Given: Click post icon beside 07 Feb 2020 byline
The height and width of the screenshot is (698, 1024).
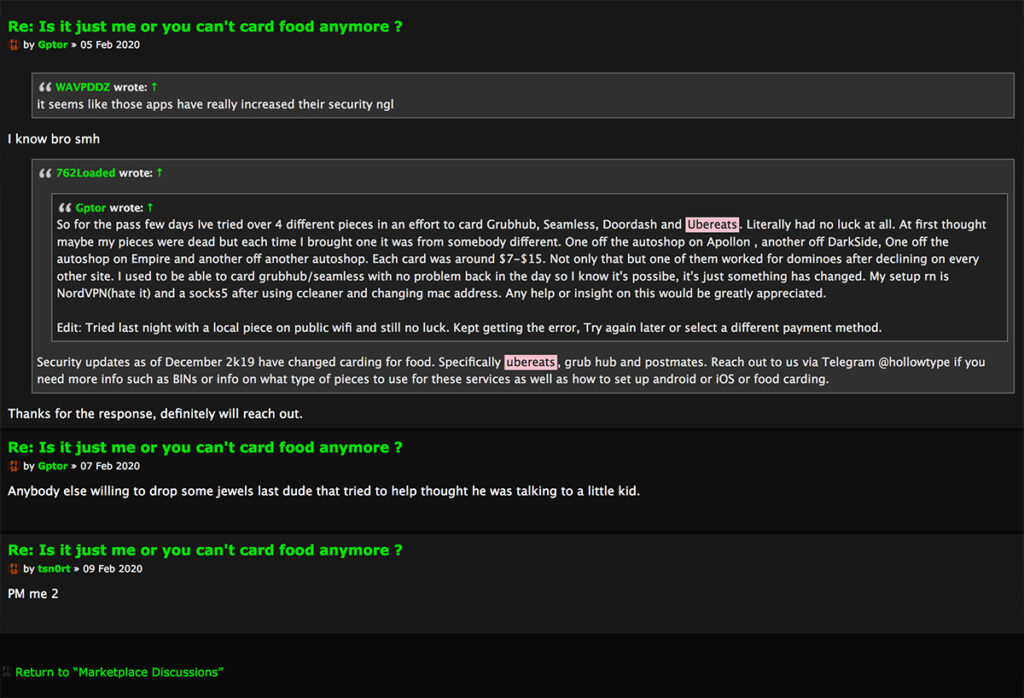Looking at the screenshot, I should click(14, 466).
